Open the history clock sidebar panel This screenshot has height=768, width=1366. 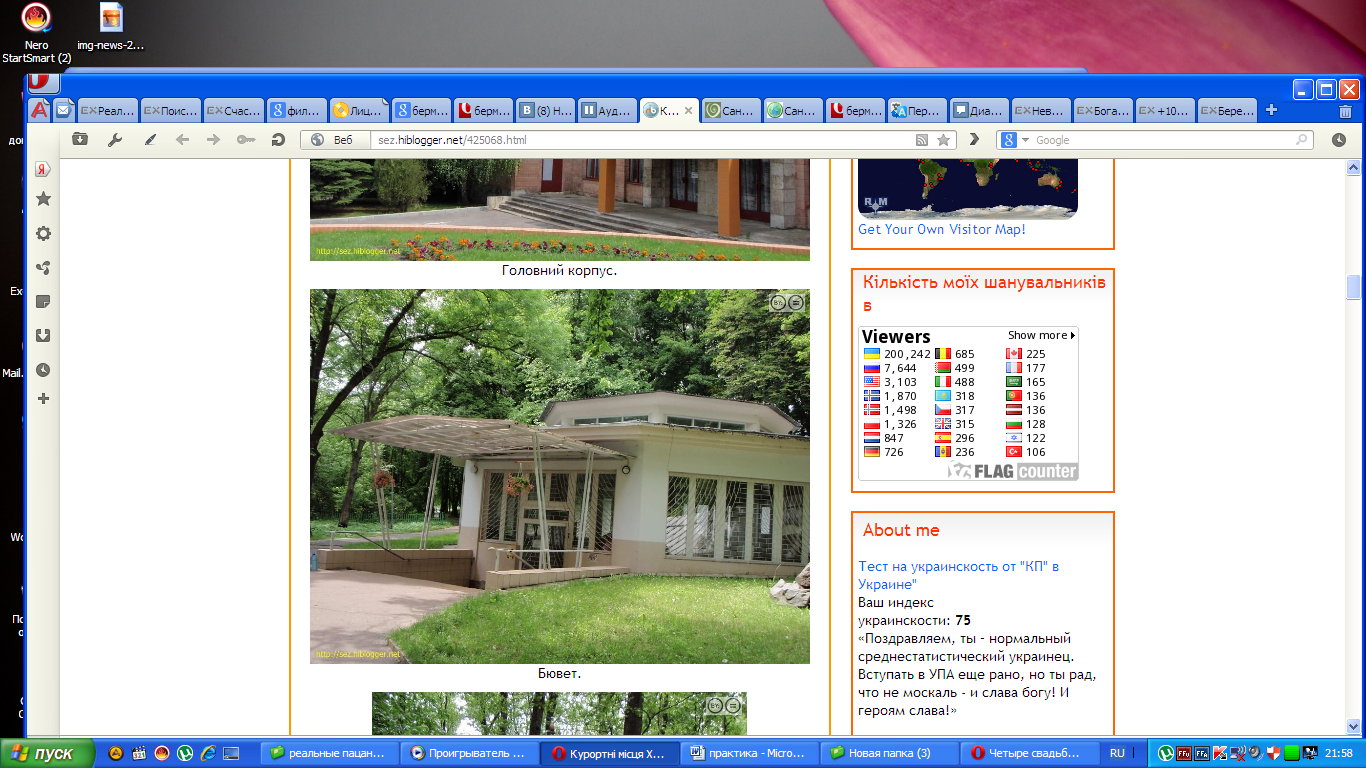[x=43, y=370]
